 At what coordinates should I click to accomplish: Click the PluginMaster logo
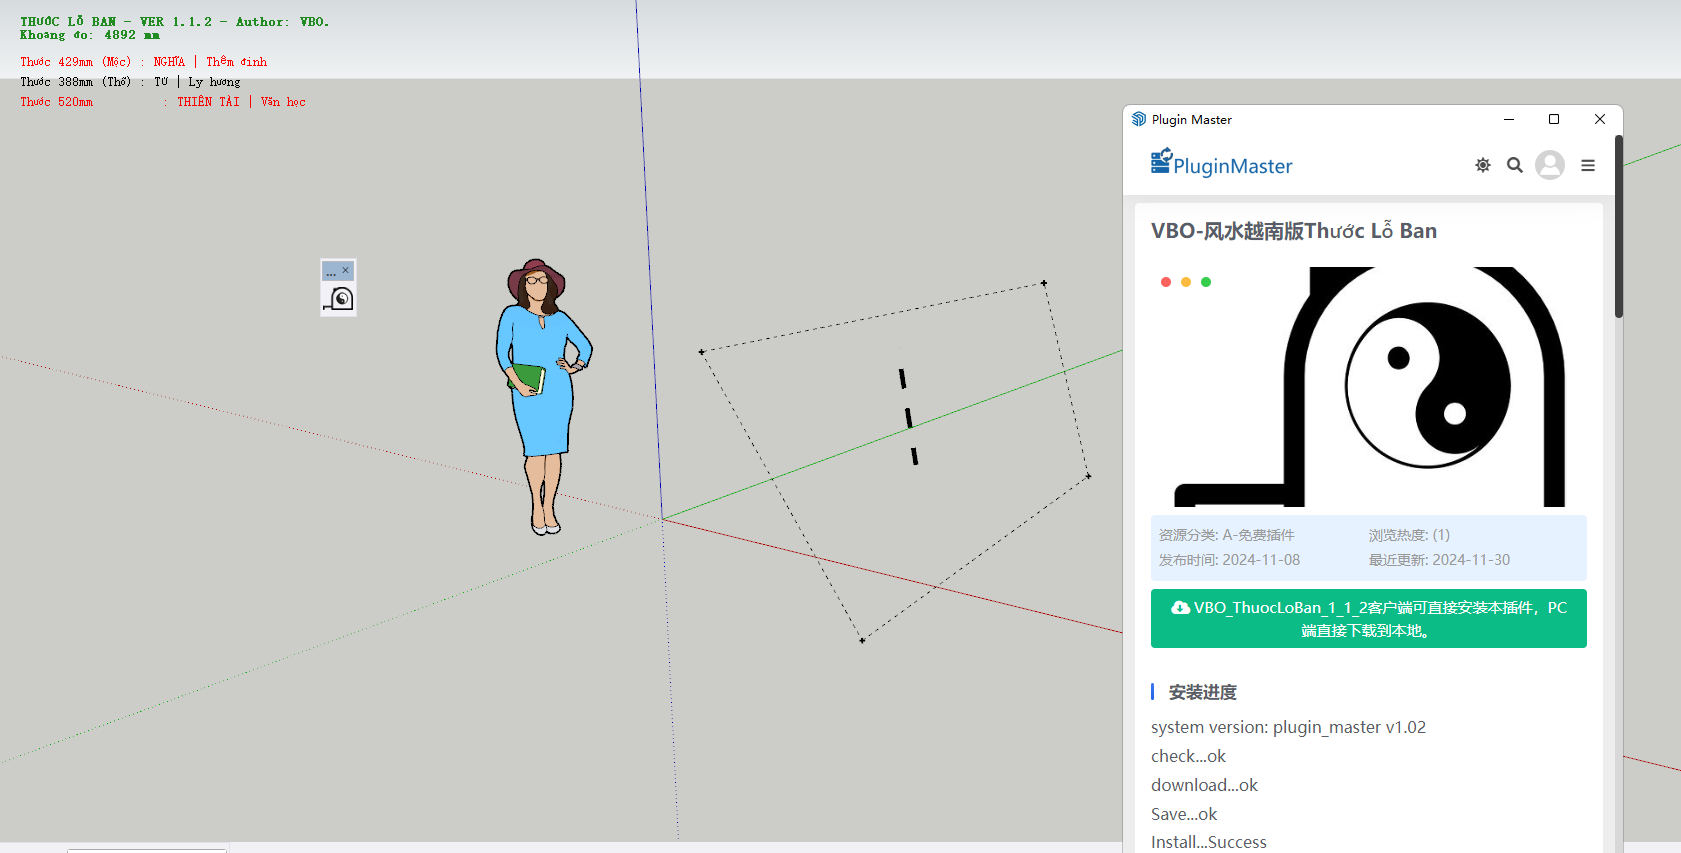pos(1221,164)
